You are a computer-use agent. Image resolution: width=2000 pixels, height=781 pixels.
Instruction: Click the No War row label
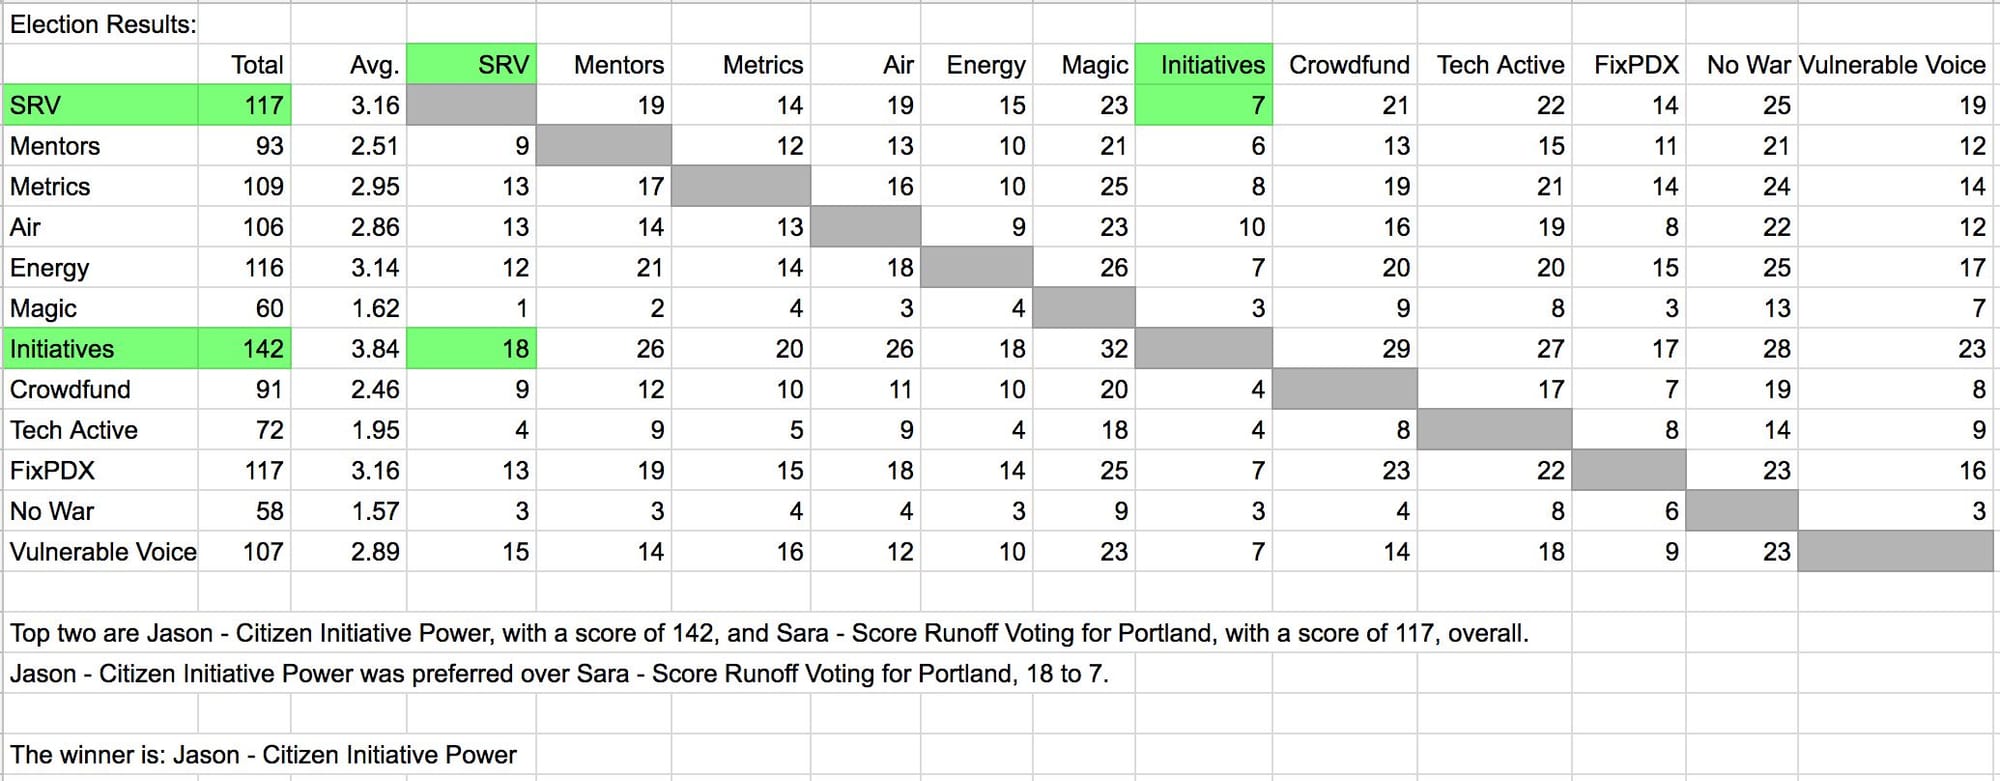click(x=100, y=511)
